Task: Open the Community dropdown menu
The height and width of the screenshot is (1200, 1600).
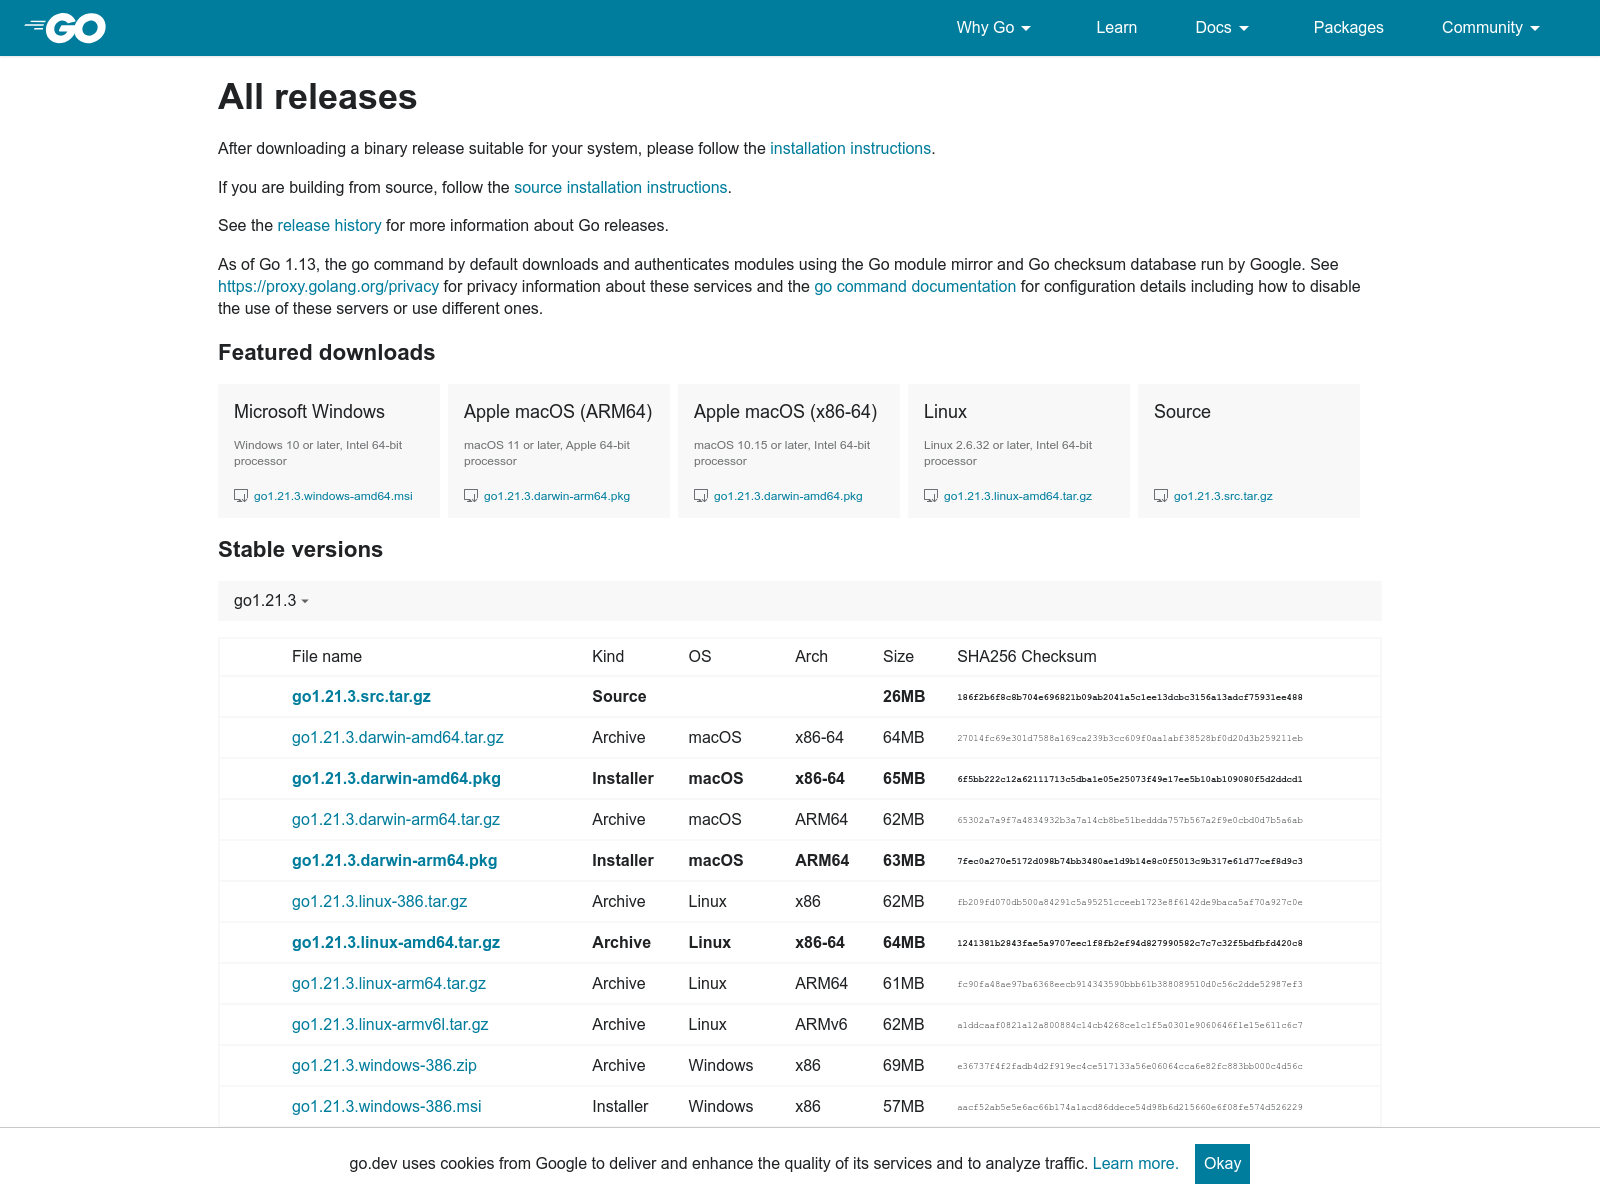Action: 1490,28
